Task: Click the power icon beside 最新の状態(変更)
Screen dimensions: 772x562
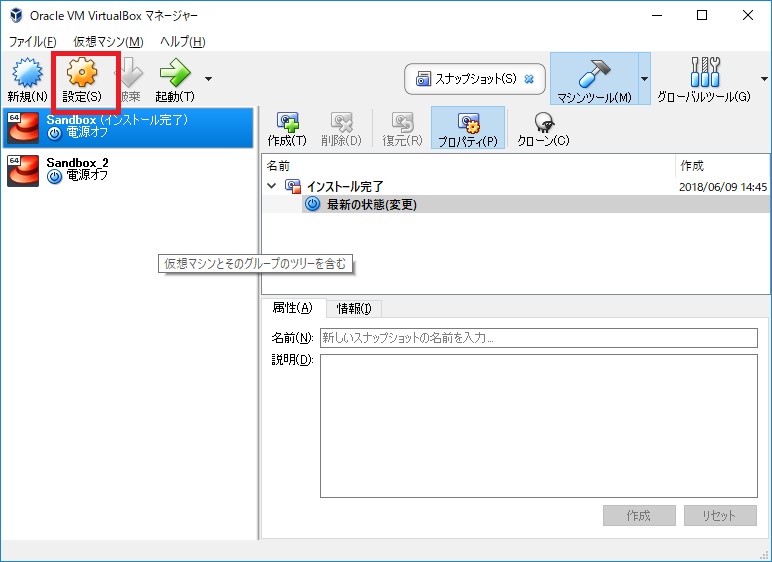Action: (x=312, y=204)
